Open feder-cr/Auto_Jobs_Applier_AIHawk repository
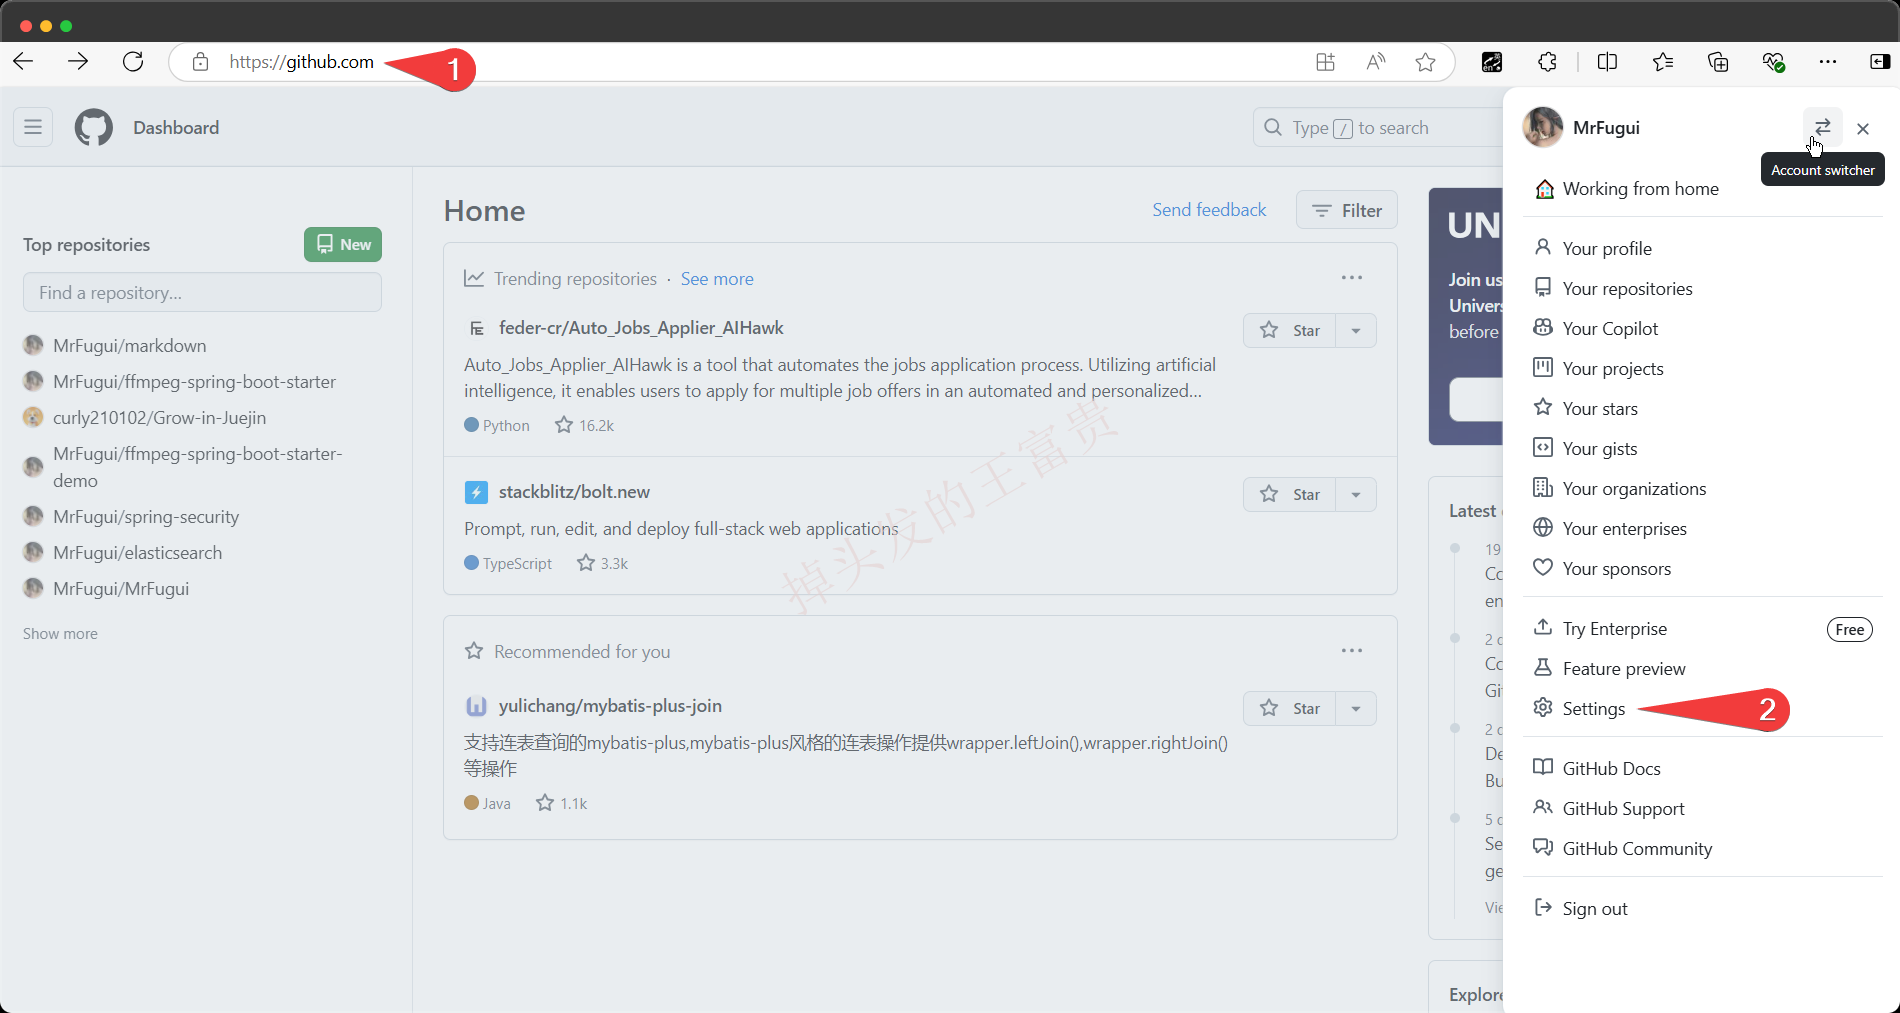Image resolution: width=1900 pixels, height=1013 pixels. coord(641,327)
